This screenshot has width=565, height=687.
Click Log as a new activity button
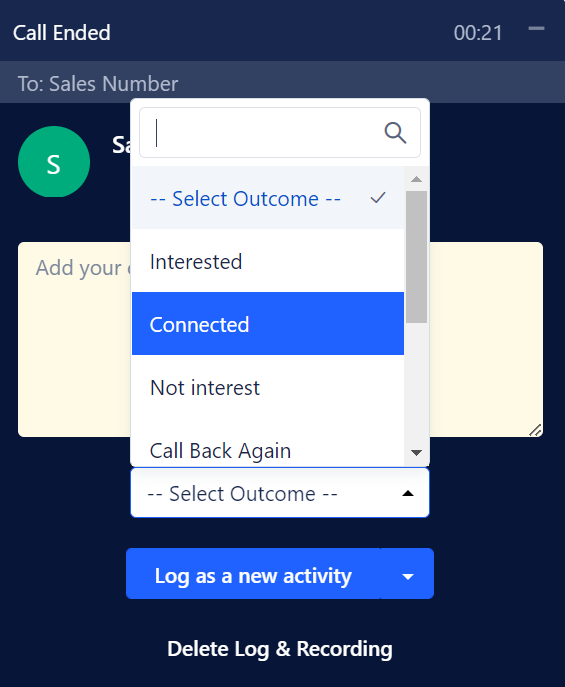[253, 574]
